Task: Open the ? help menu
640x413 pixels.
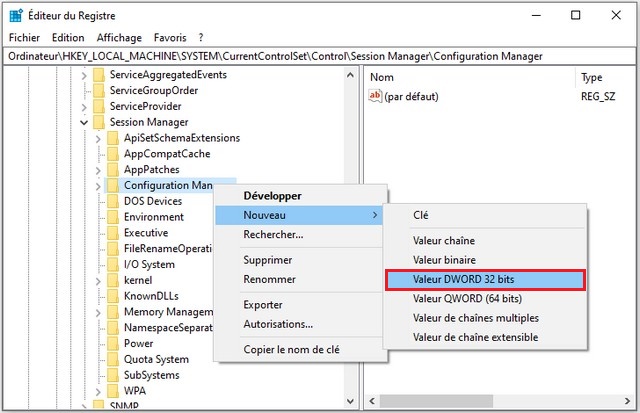Action: click(201, 38)
